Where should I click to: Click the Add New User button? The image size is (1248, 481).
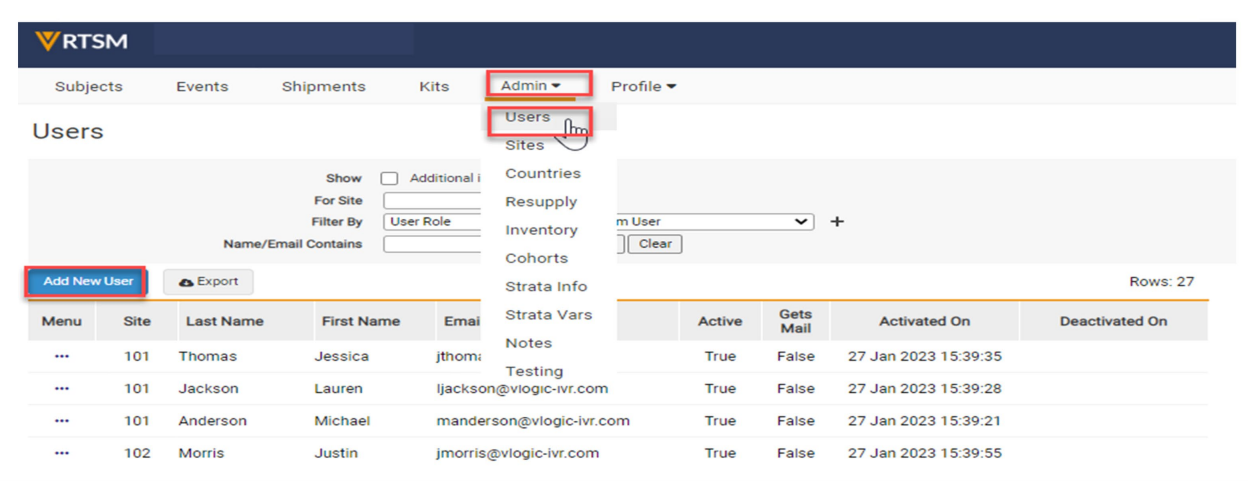(x=88, y=282)
